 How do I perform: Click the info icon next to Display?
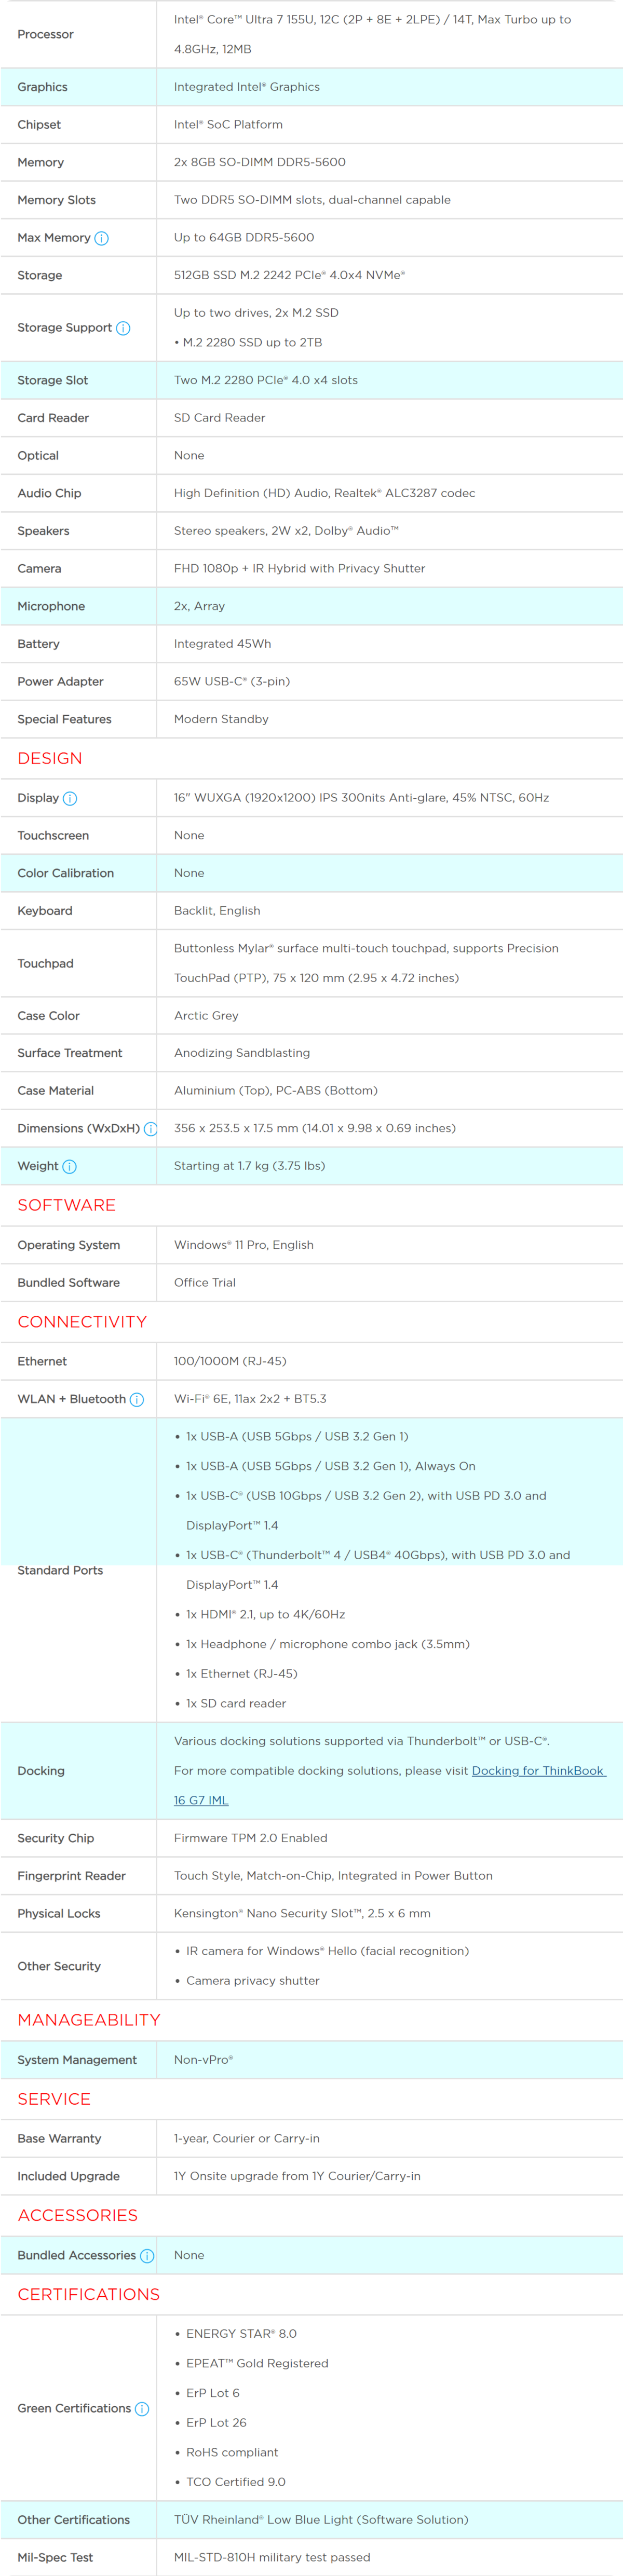[x=70, y=798]
